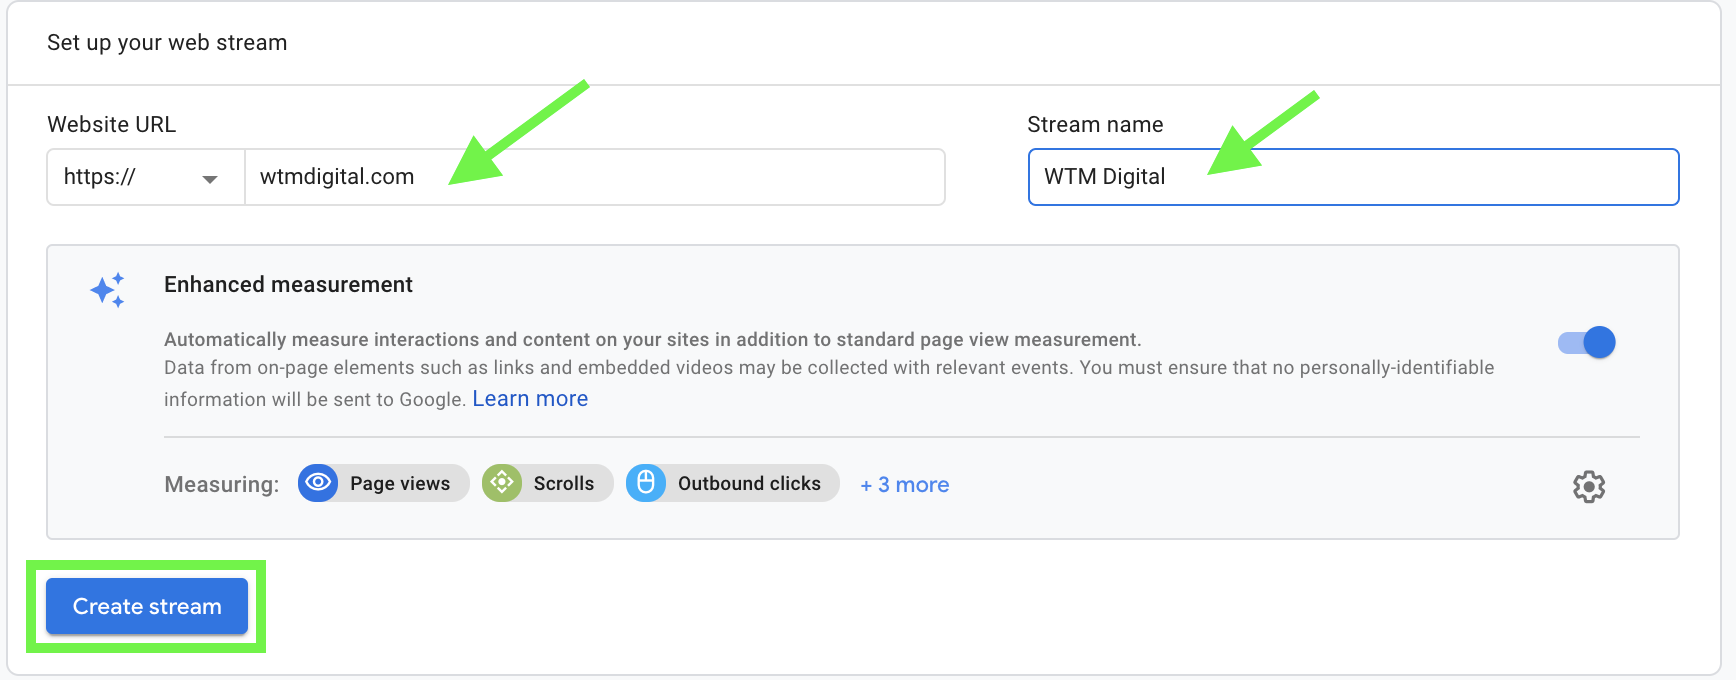Screen dimensions: 1736x680
Task: Select the Outbound clicks chip label
Action: pyautogui.click(x=749, y=484)
